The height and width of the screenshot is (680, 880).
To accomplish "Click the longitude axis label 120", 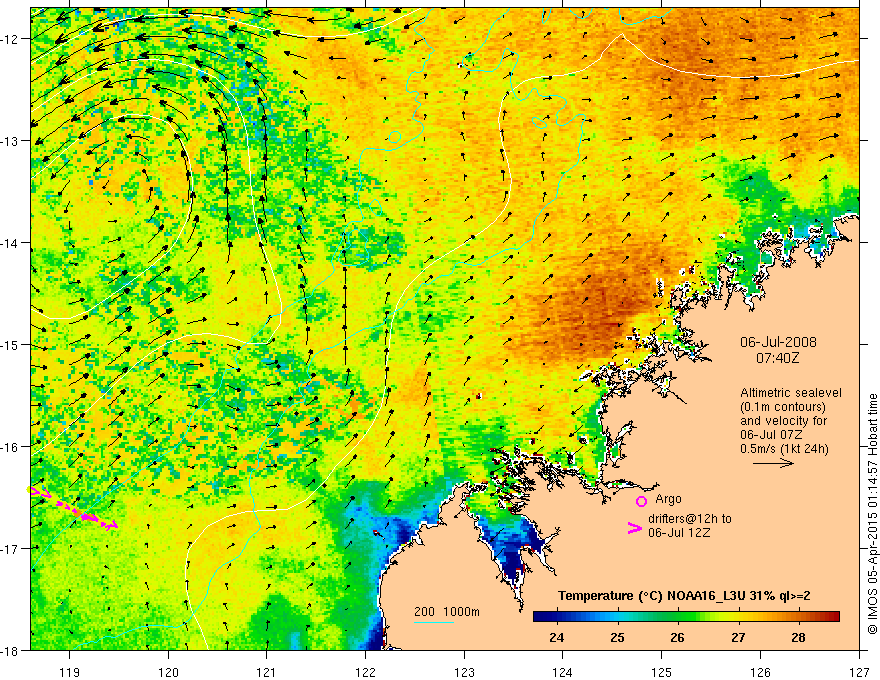I will point(168,672).
